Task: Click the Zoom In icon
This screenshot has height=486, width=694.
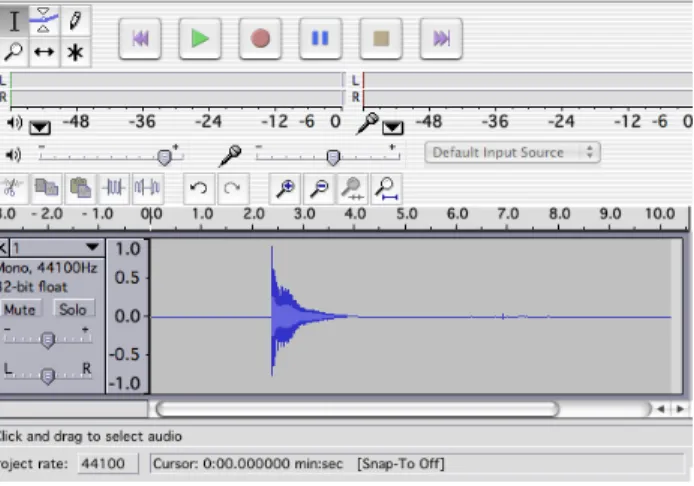Action: (285, 189)
